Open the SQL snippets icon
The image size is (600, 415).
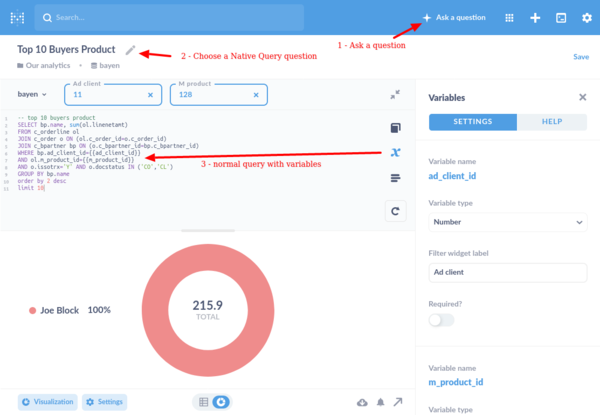[x=395, y=178]
